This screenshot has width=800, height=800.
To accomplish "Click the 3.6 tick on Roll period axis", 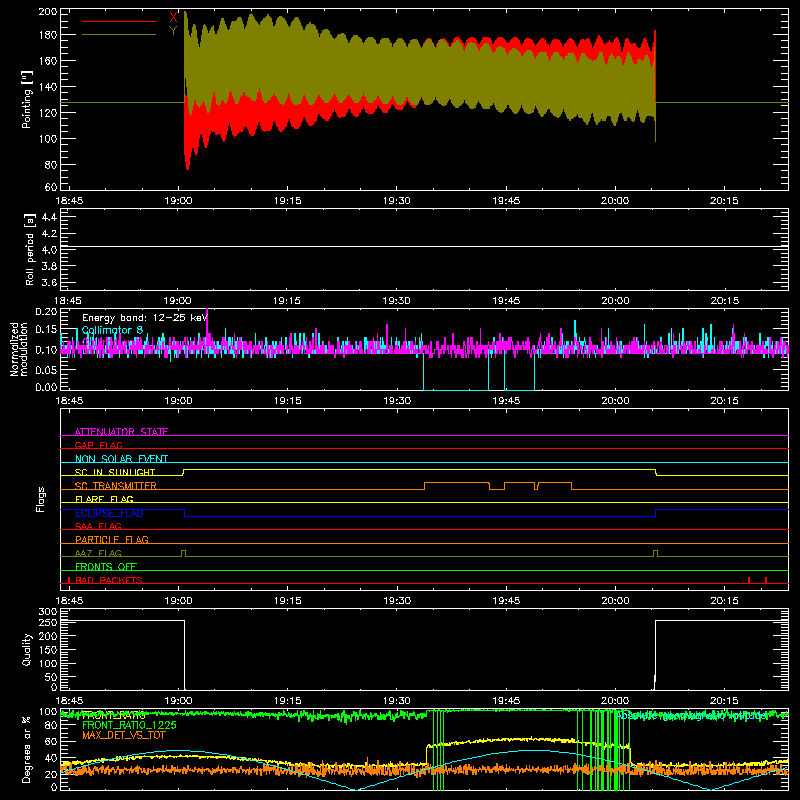I will click(x=49, y=282).
